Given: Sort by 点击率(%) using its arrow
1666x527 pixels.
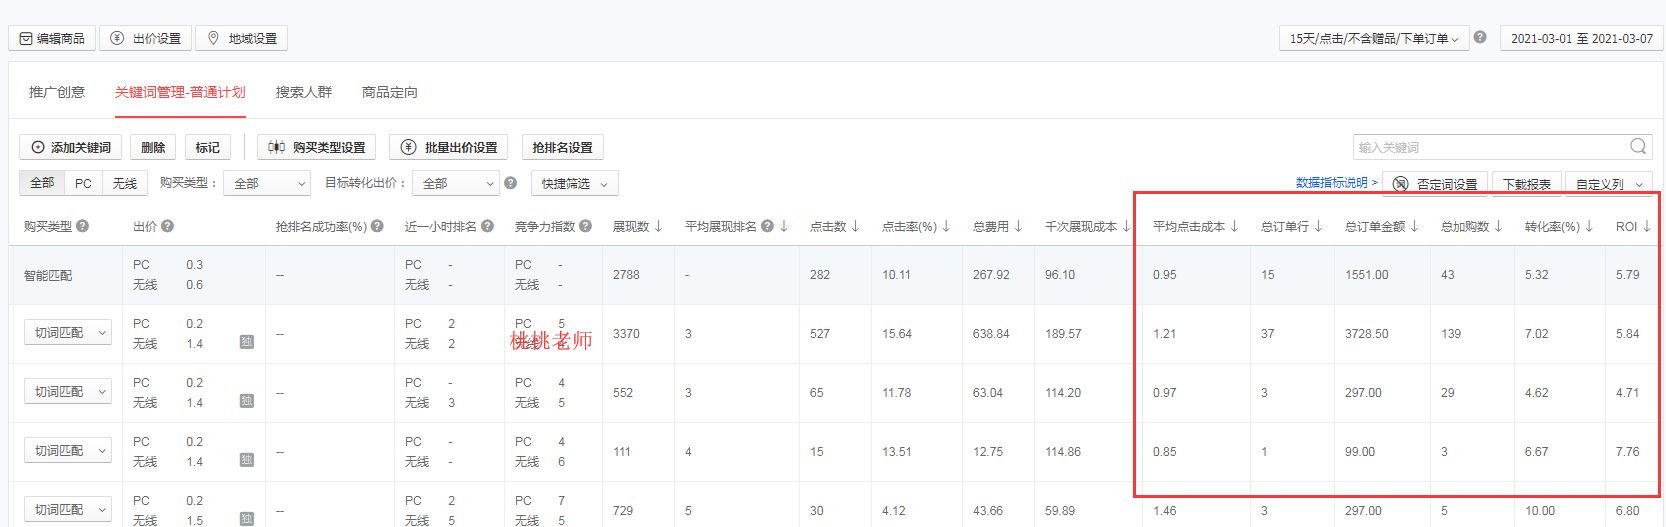Looking at the screenshot, I should coord(946,226).
